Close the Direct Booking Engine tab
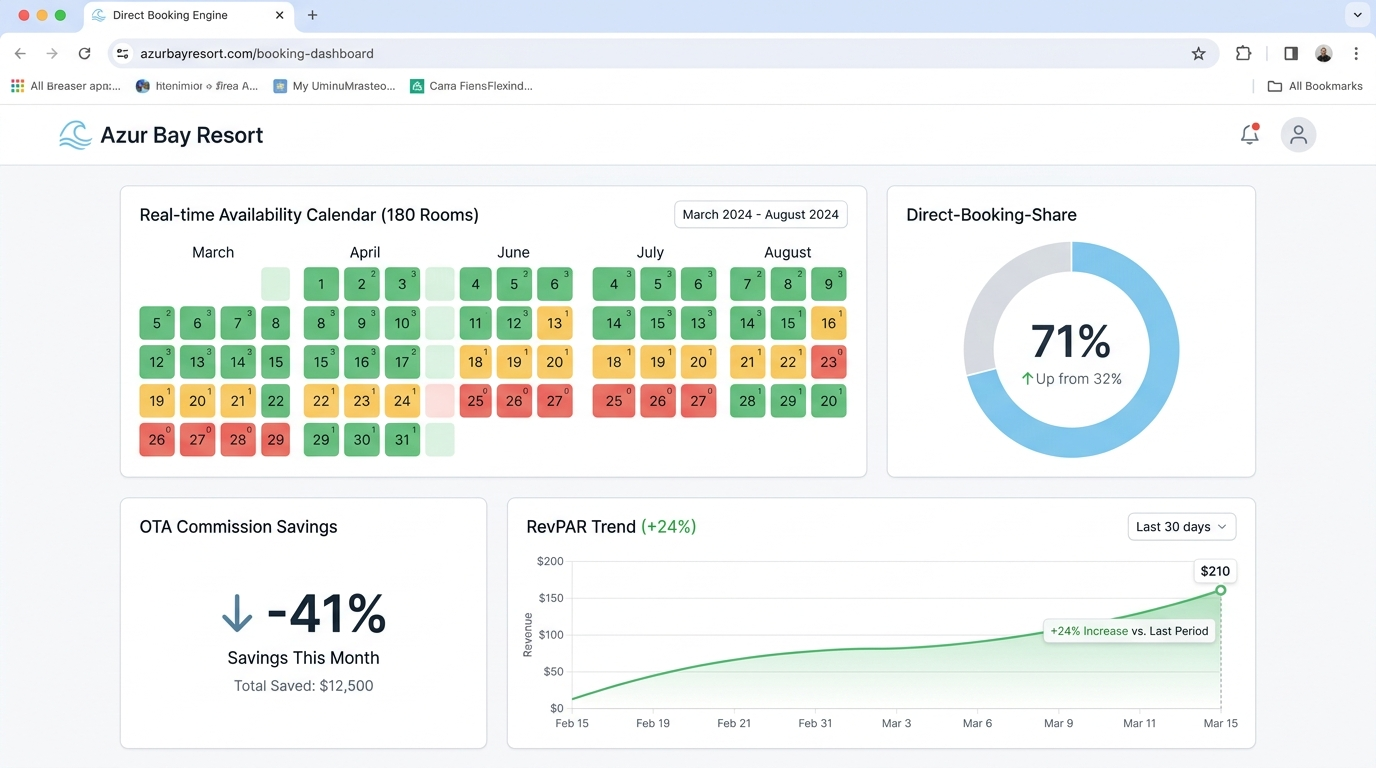 coord(280,15)
